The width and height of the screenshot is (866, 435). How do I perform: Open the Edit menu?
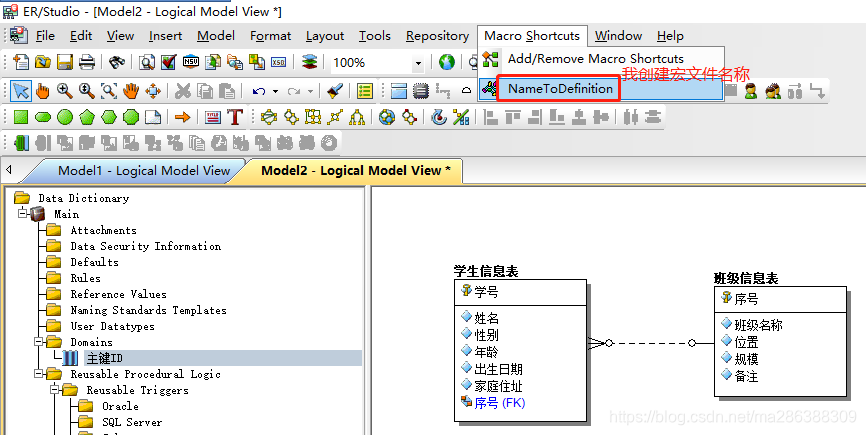(x=81, y=36)
